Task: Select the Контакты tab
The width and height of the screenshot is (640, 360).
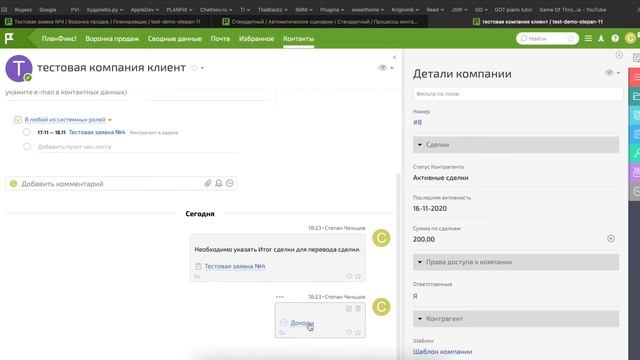Action: click(298, 38)
